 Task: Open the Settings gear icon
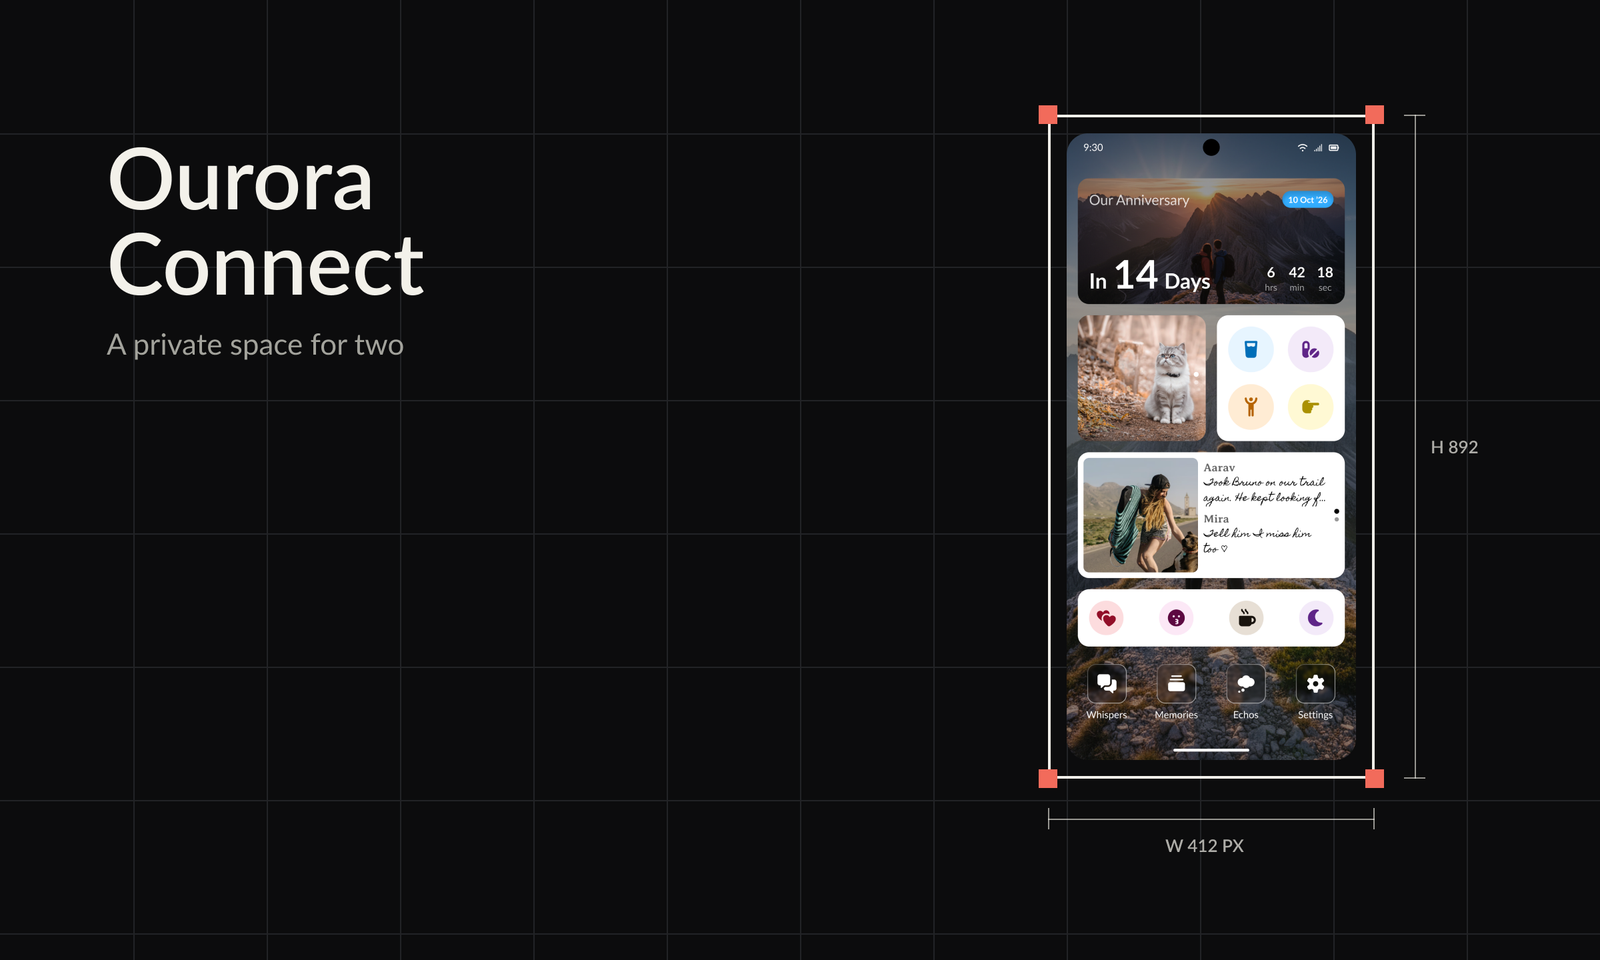coord(1315,684)
